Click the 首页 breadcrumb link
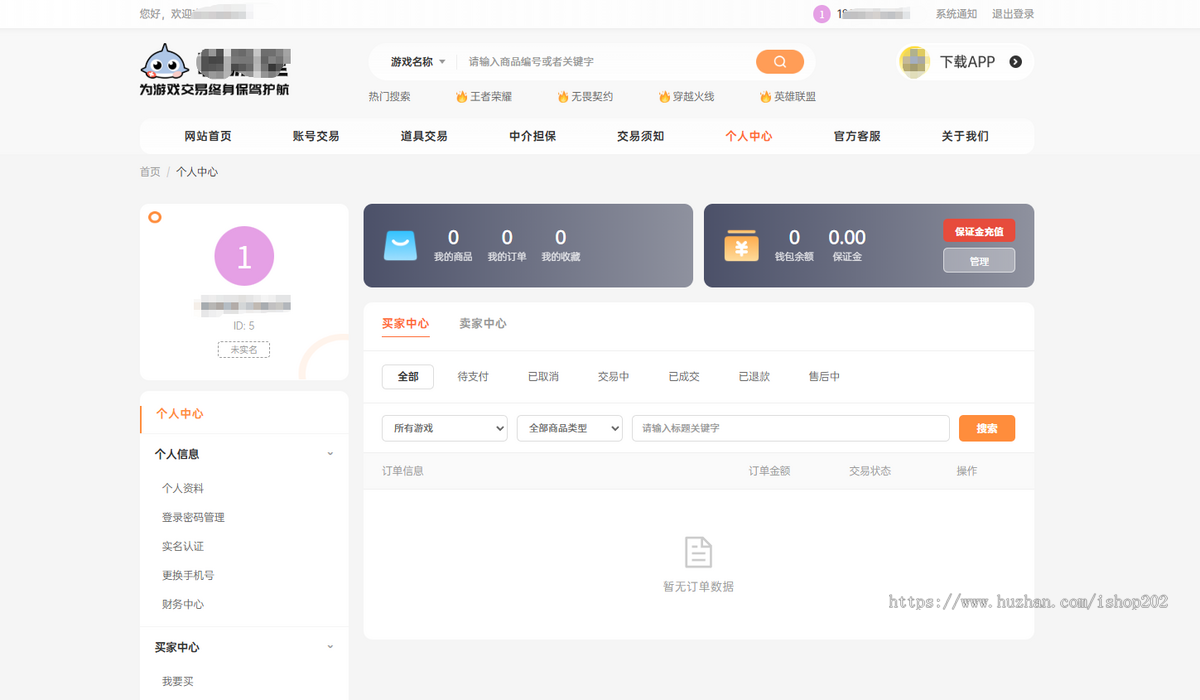This screenshot has height=700, width=1200. click(x=150, y=172)
